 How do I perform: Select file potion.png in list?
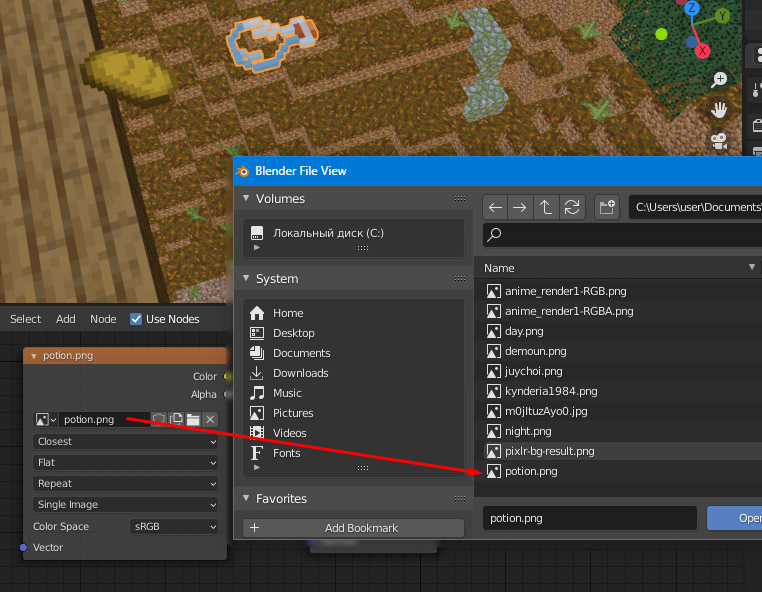(618, 471)
